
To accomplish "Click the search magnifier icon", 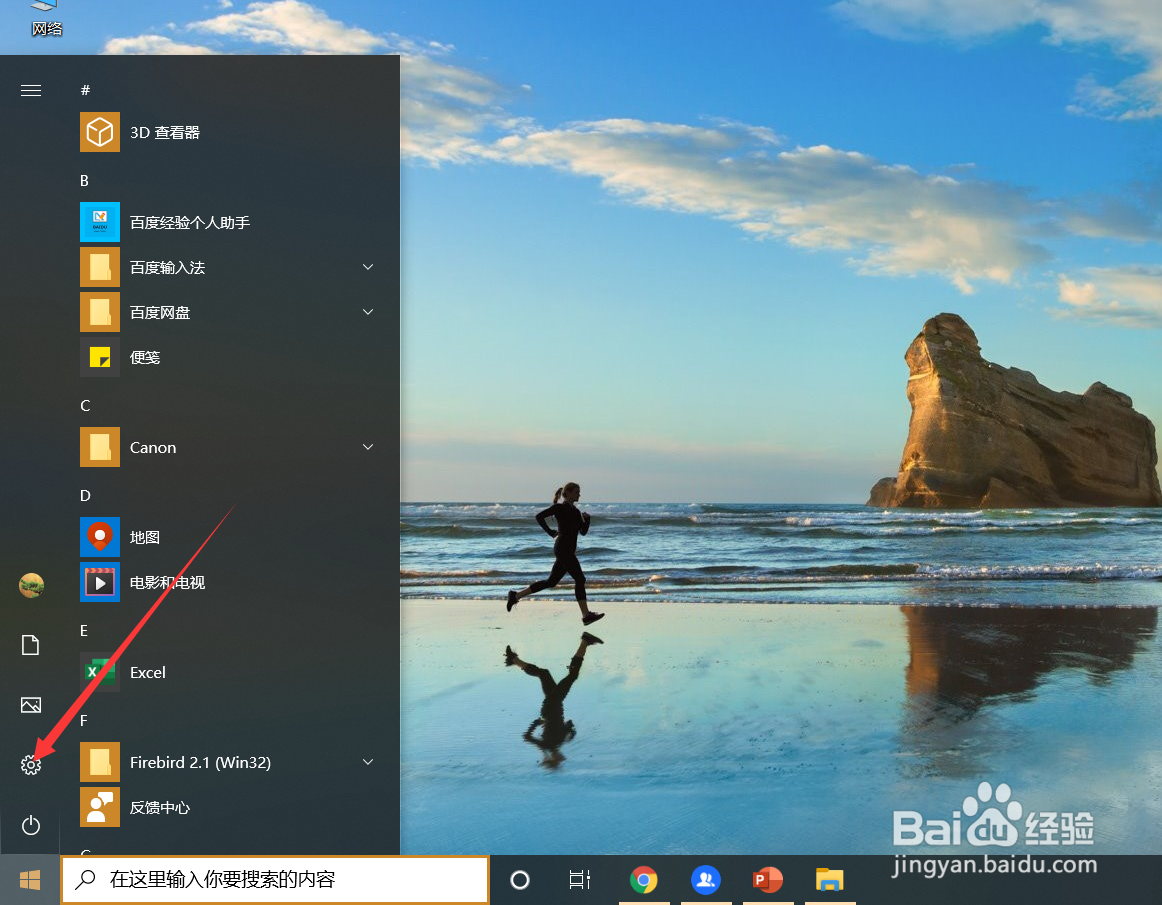I will (x=85, y=880).
